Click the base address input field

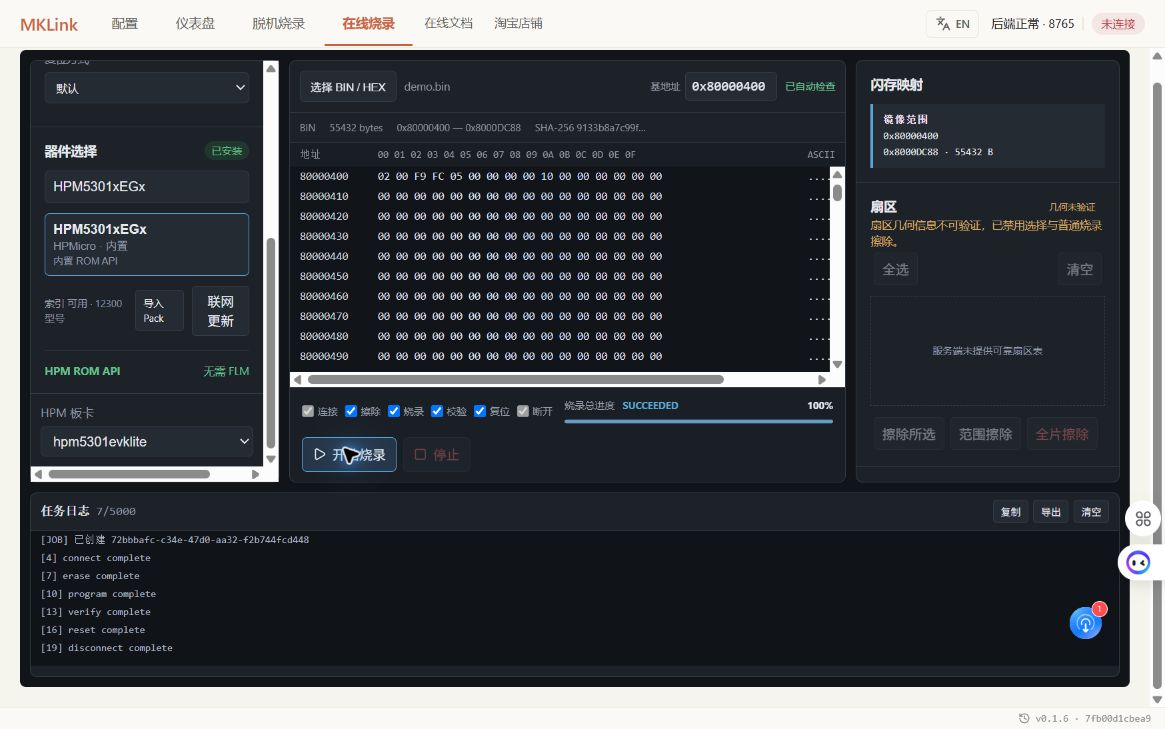pos(730,87)
